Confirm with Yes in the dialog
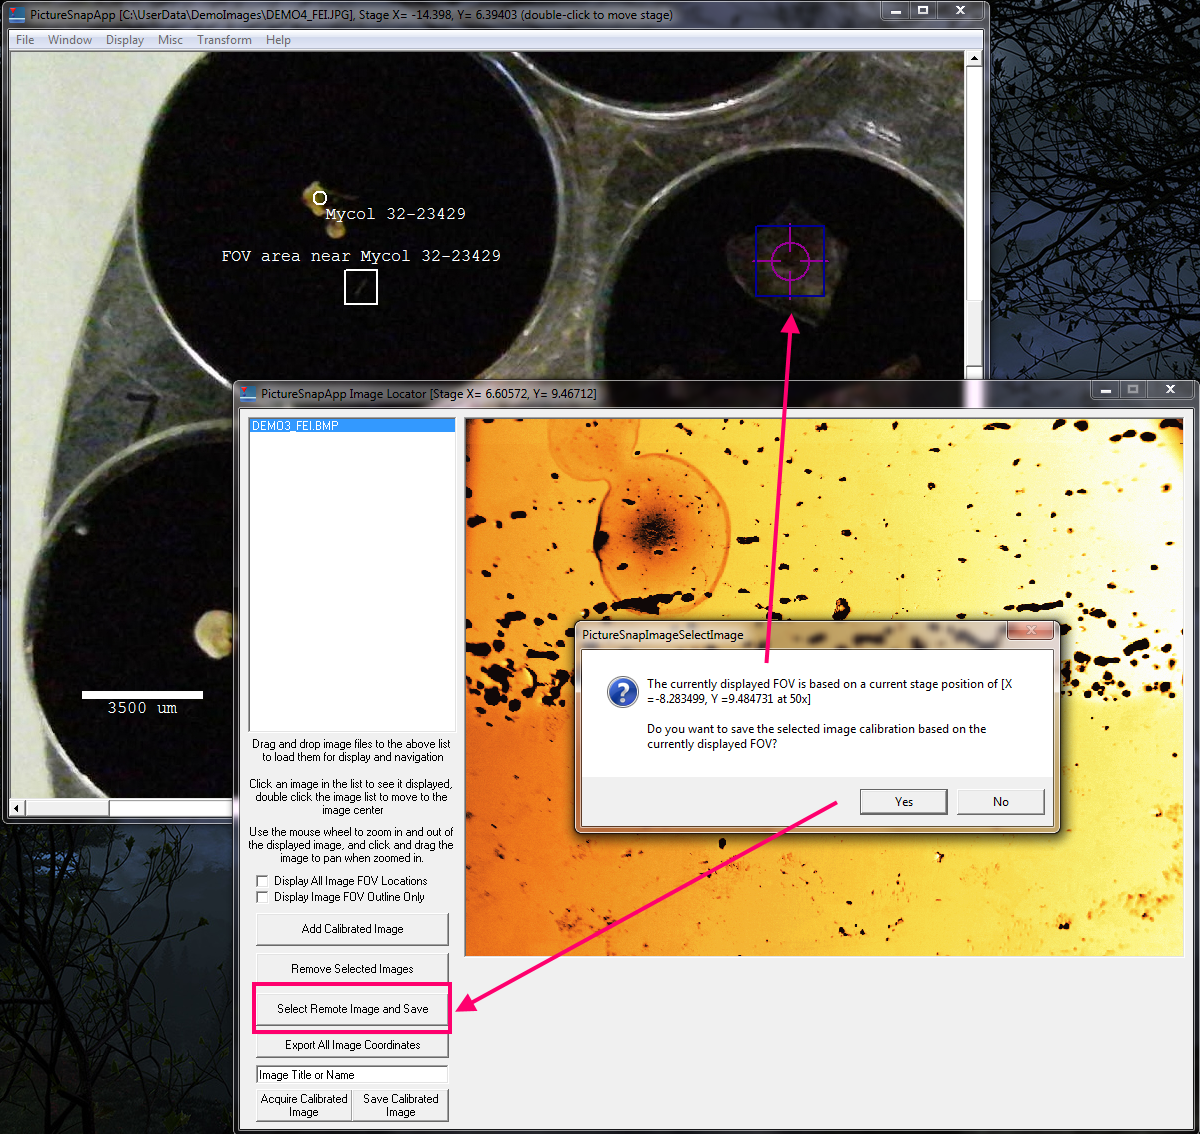The height and width of the screenshot is (1134, 1200). click(x=903, y=802)
